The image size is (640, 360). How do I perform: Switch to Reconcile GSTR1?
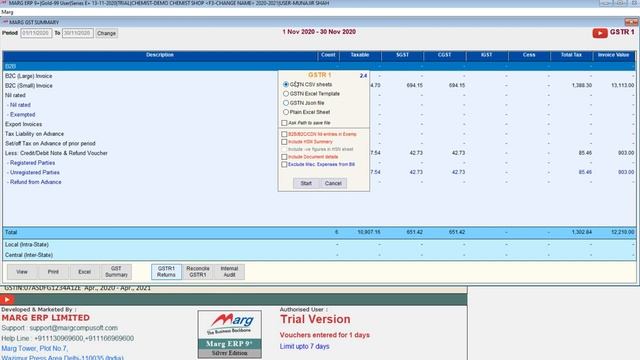[x=198, y=272]
